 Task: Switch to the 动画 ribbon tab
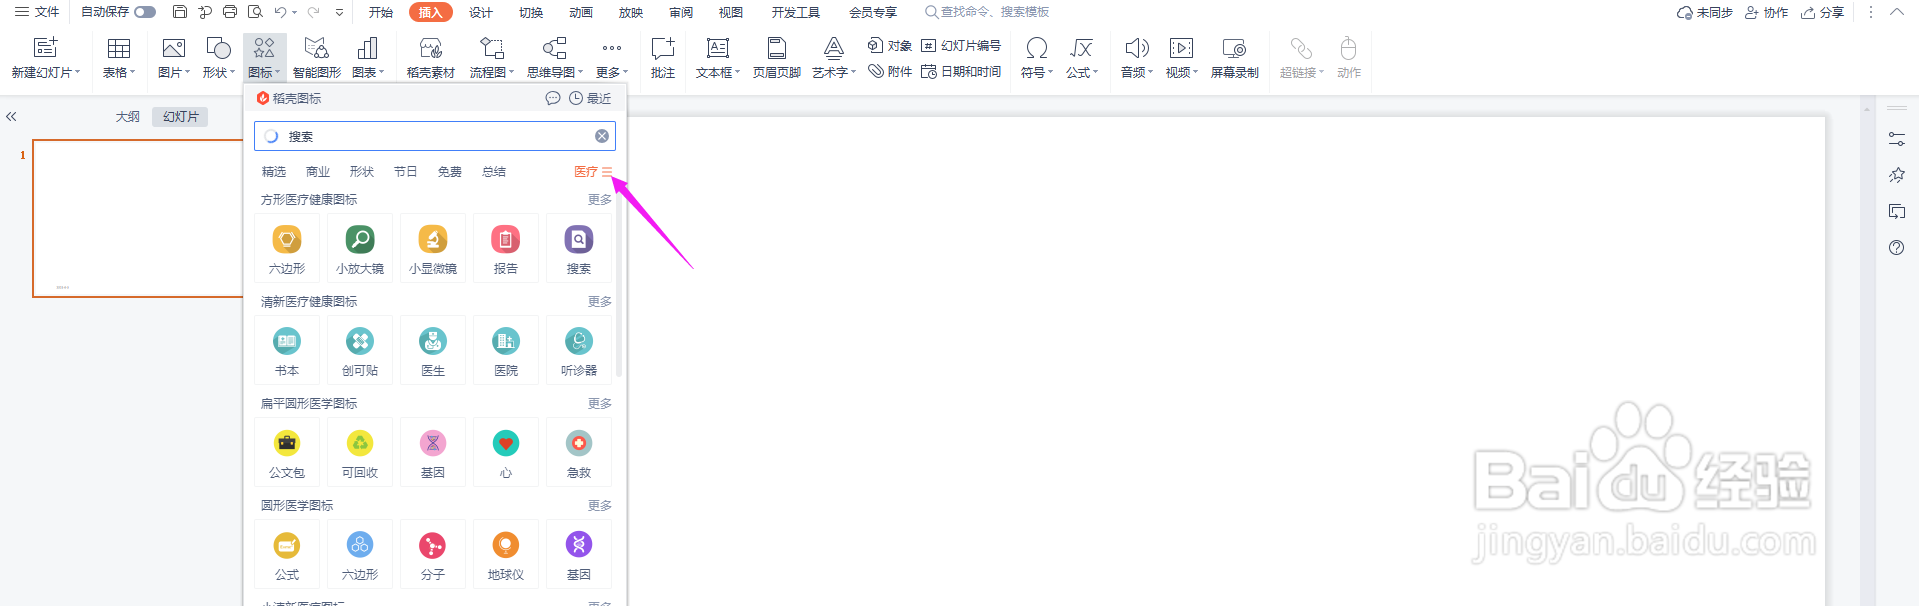pyautogui.click(x=581, y=12)
